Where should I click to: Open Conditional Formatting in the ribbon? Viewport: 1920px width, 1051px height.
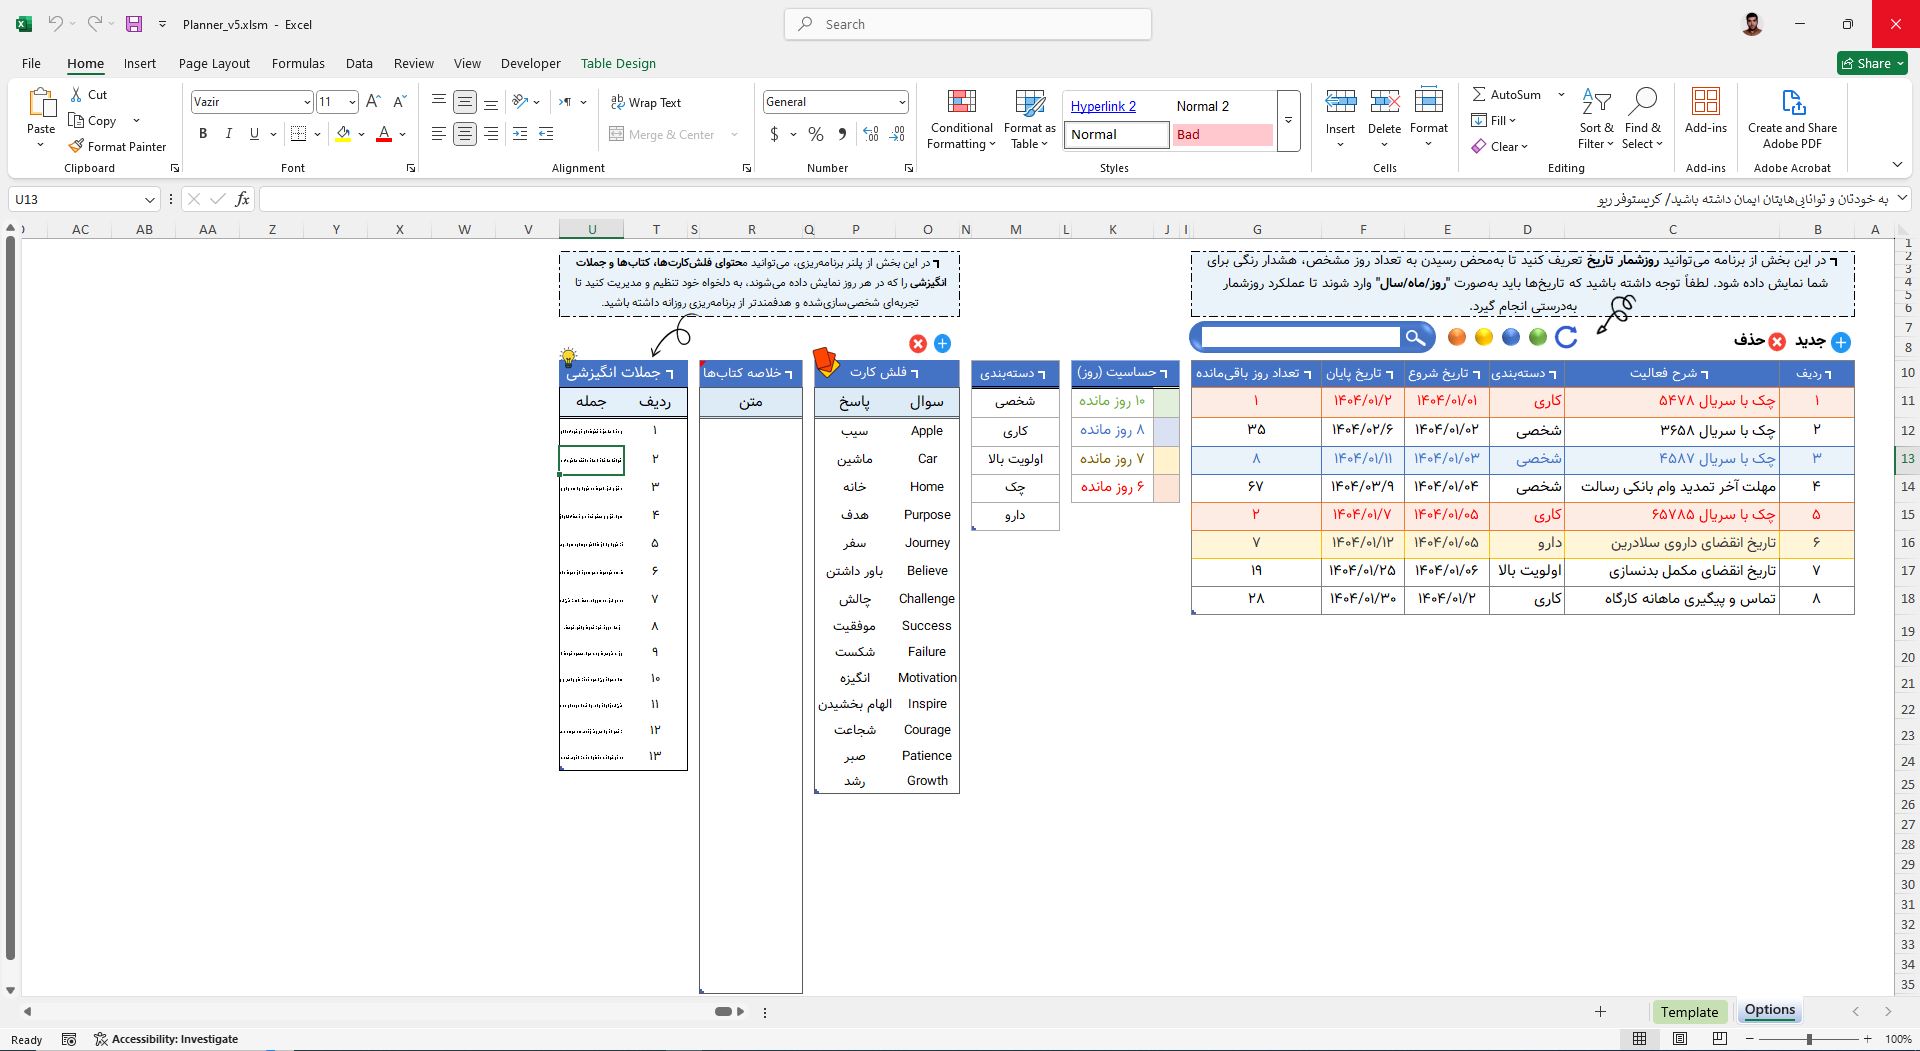(x=961, y=120)
